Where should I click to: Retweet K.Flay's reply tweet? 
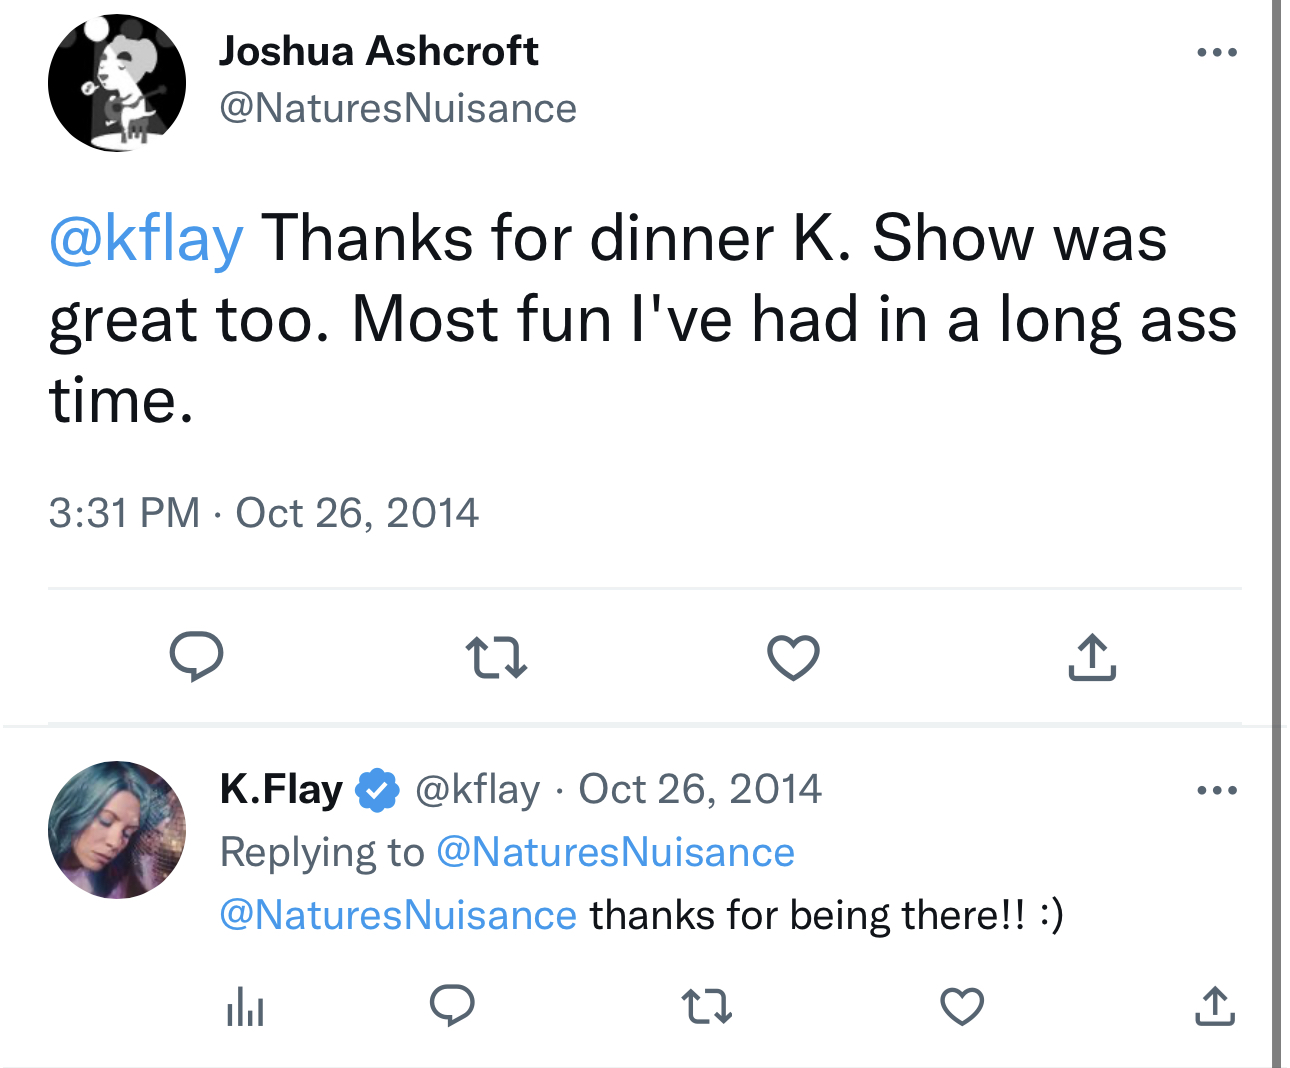coord(706,1006)
